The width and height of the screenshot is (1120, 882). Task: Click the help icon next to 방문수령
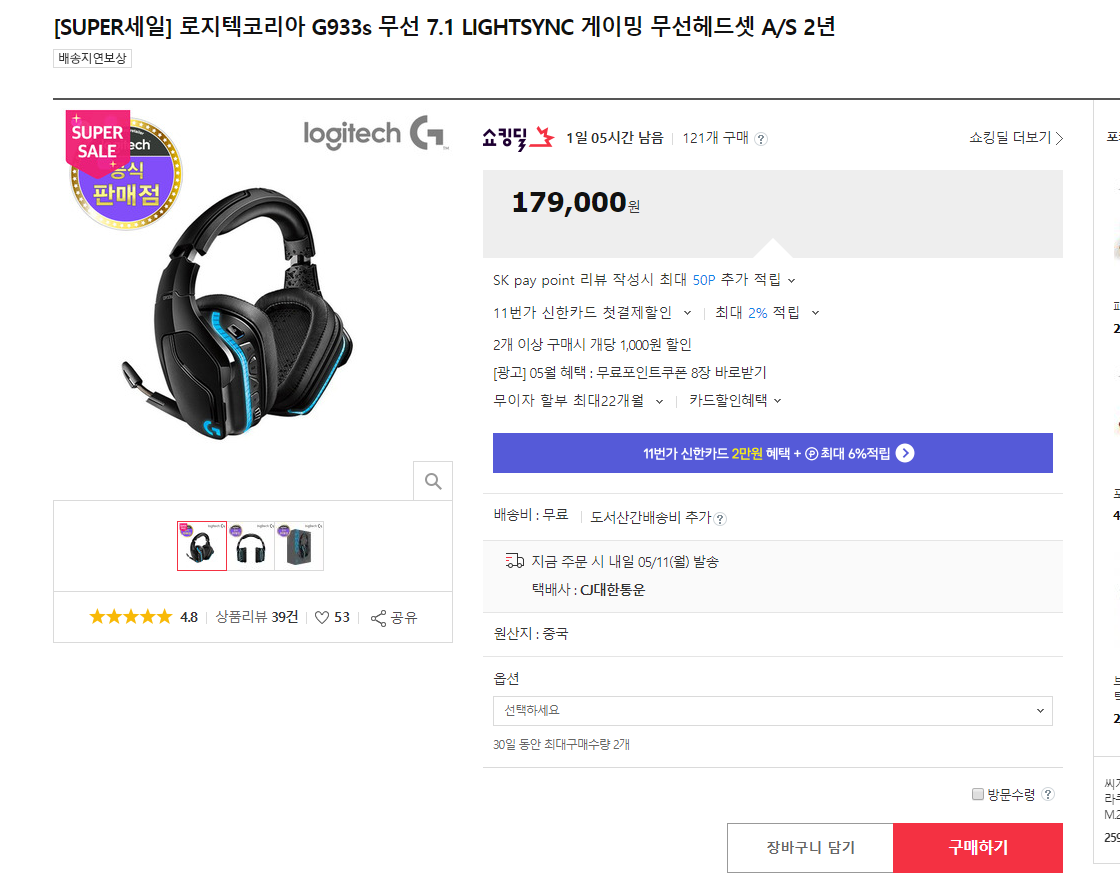(x=1048, y=794)
